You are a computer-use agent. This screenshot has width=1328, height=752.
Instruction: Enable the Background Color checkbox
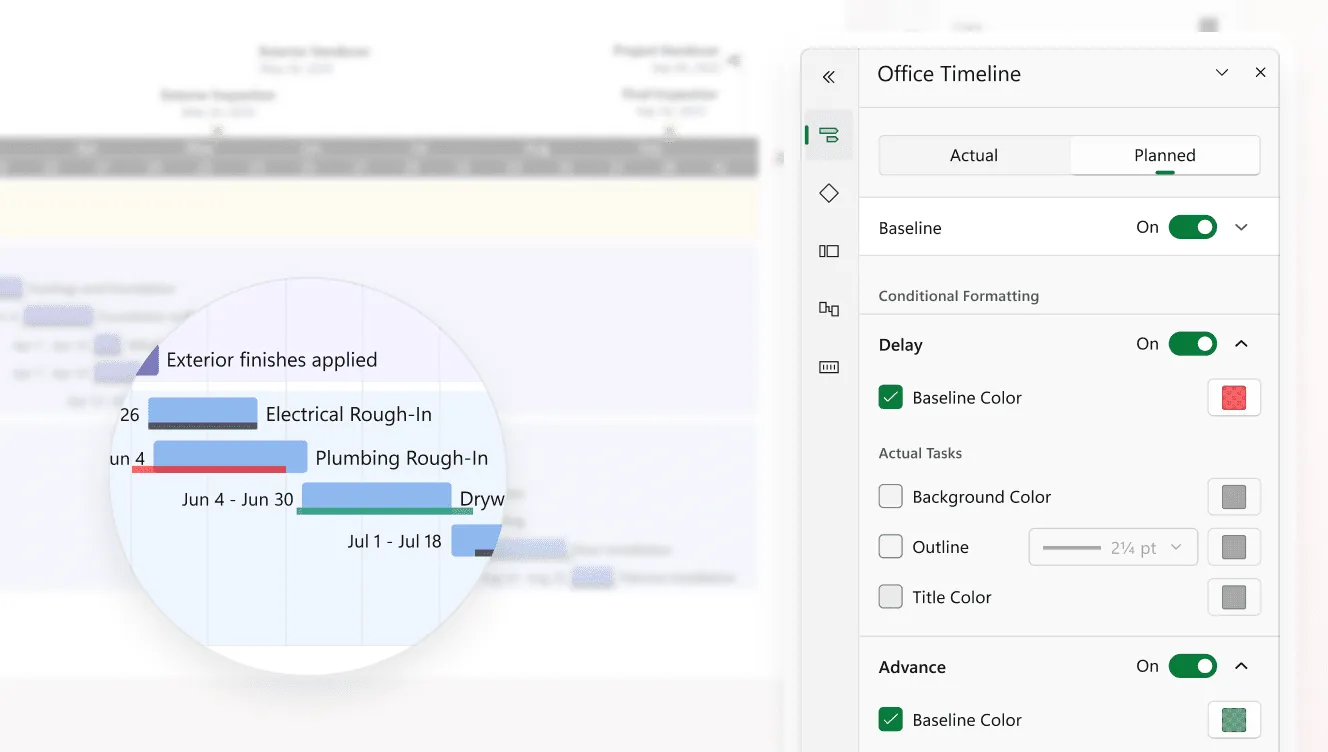(890, 496)
